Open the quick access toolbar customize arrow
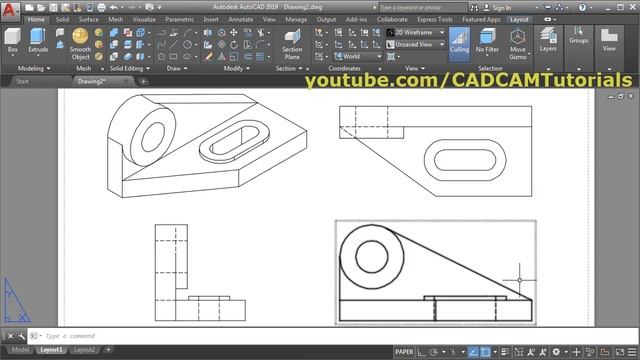Screen dimensions: 640x360 160,7
